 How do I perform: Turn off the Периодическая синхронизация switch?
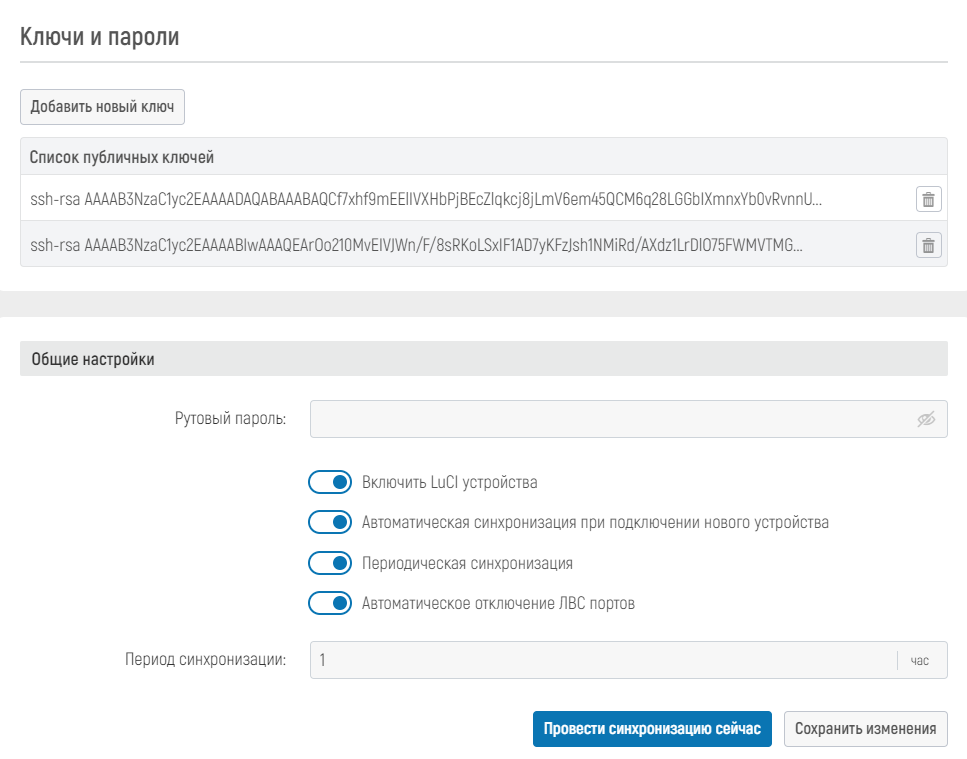point(331,563)
